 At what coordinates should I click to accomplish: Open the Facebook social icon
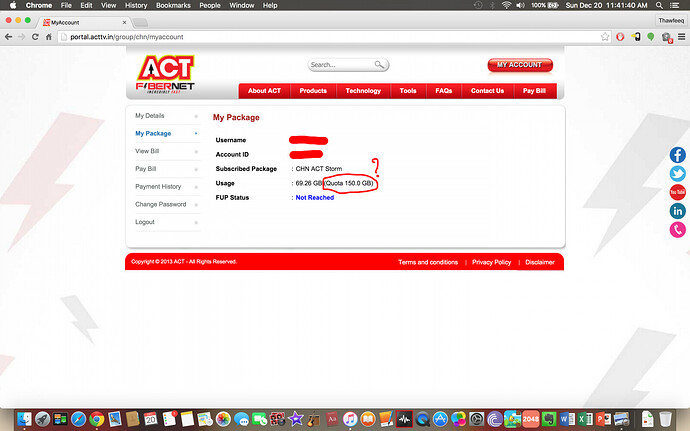coord(678,155)
